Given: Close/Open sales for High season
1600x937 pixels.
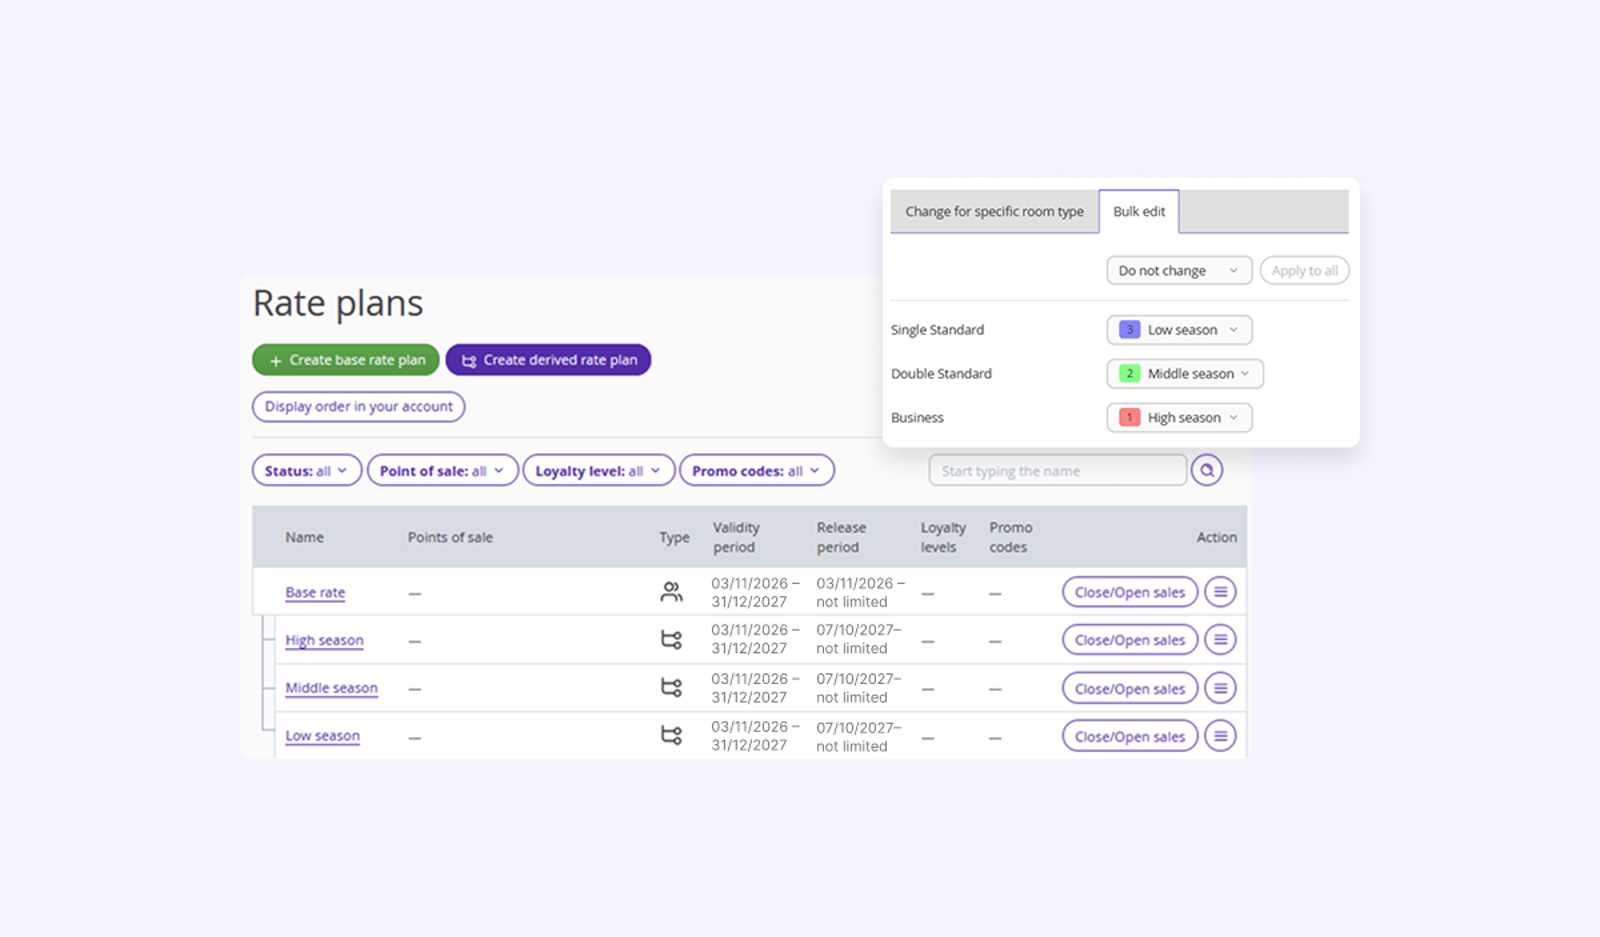Looking at the screenshot, I should (1130, 640).
